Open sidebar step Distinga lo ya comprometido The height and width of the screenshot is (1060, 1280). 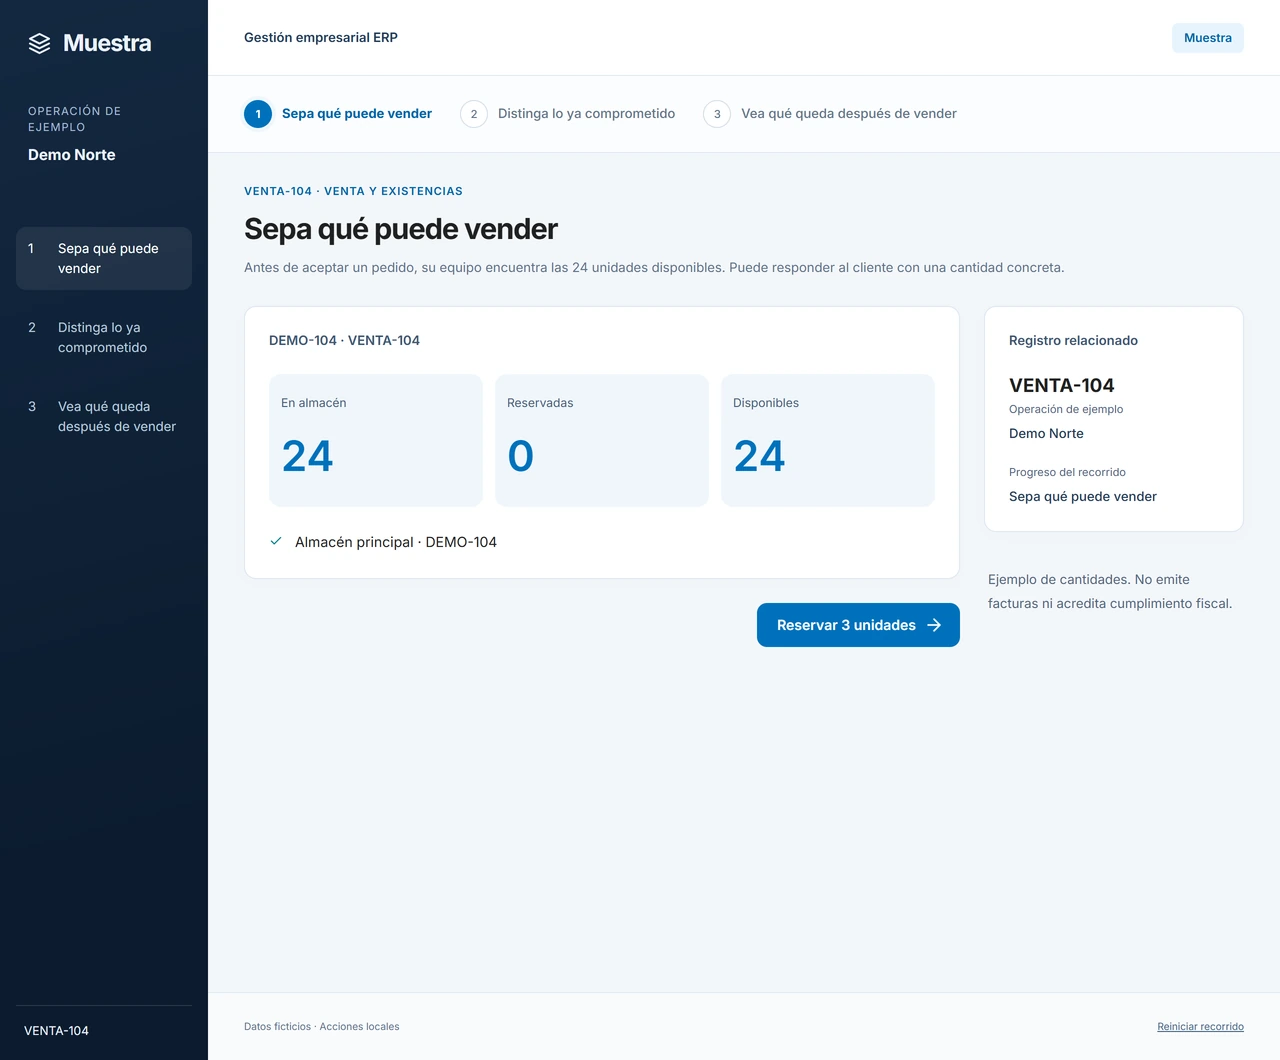coord(104,337)
